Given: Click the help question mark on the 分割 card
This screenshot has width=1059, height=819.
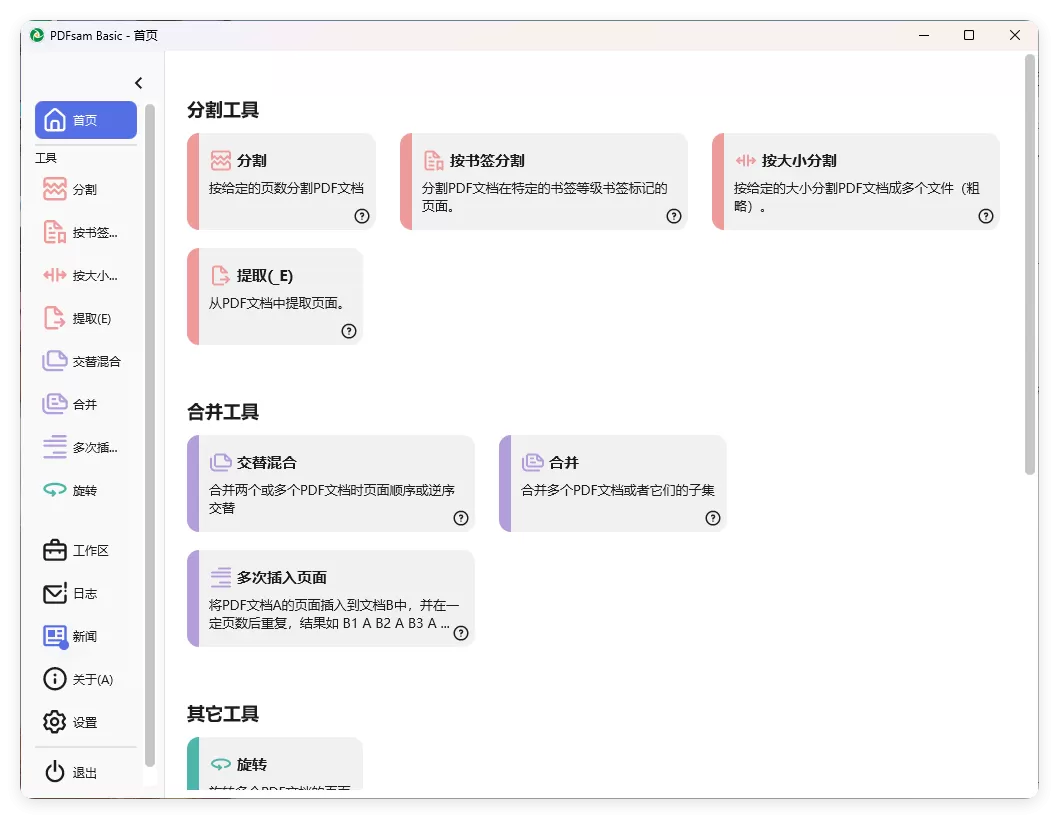Looking at the screenshot, I should point(361,216).
